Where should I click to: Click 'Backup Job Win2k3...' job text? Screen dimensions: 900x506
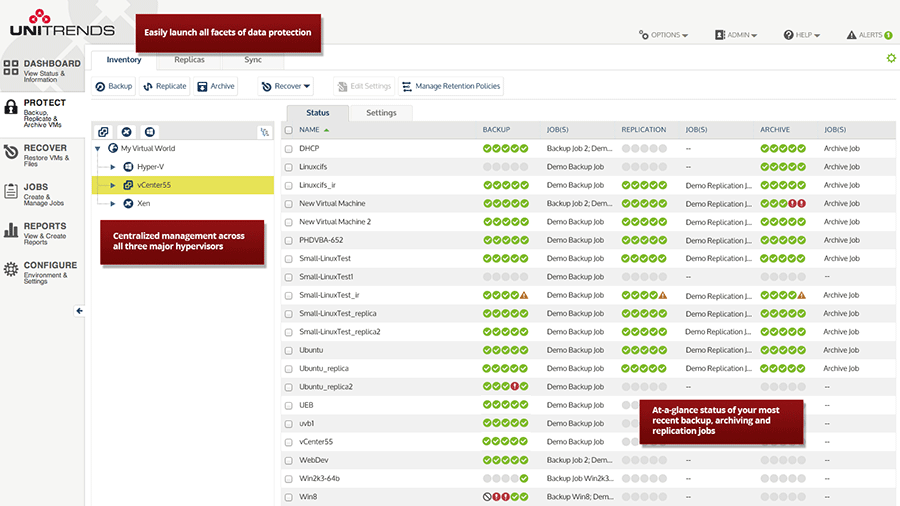580,478
